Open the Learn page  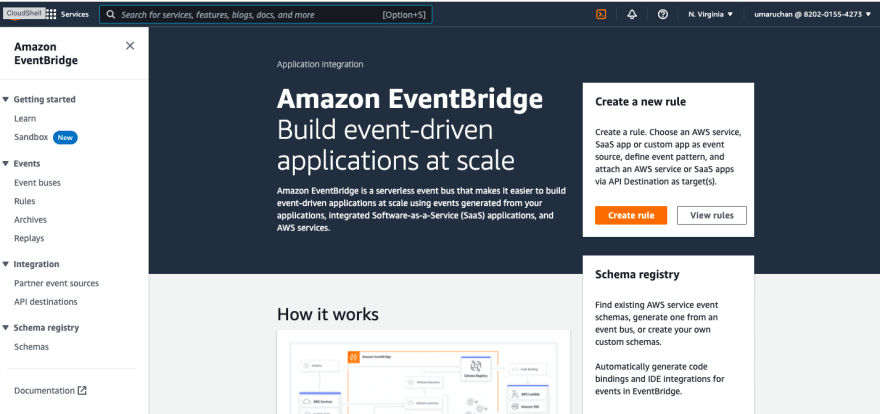coord(25,118)
